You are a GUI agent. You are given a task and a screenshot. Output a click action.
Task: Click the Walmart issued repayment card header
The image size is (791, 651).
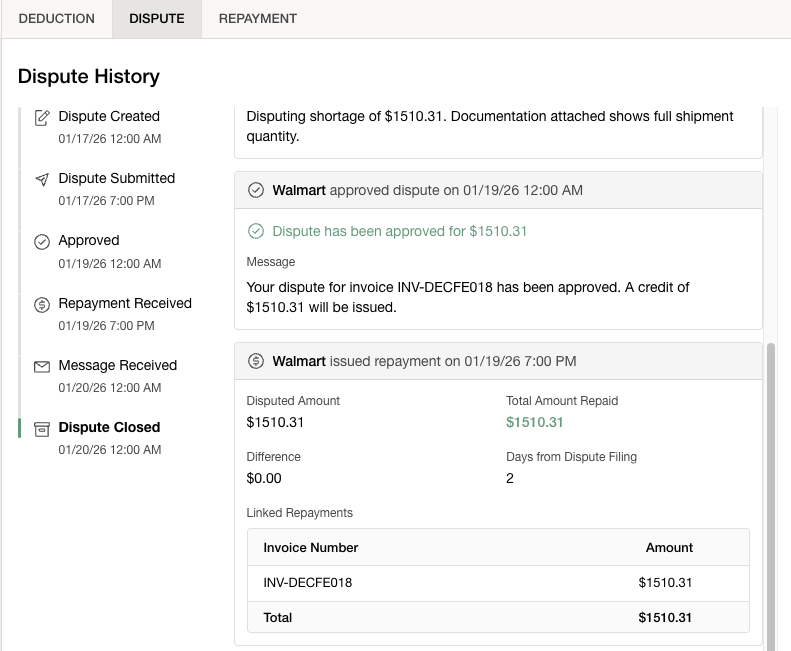pos(498,361)
